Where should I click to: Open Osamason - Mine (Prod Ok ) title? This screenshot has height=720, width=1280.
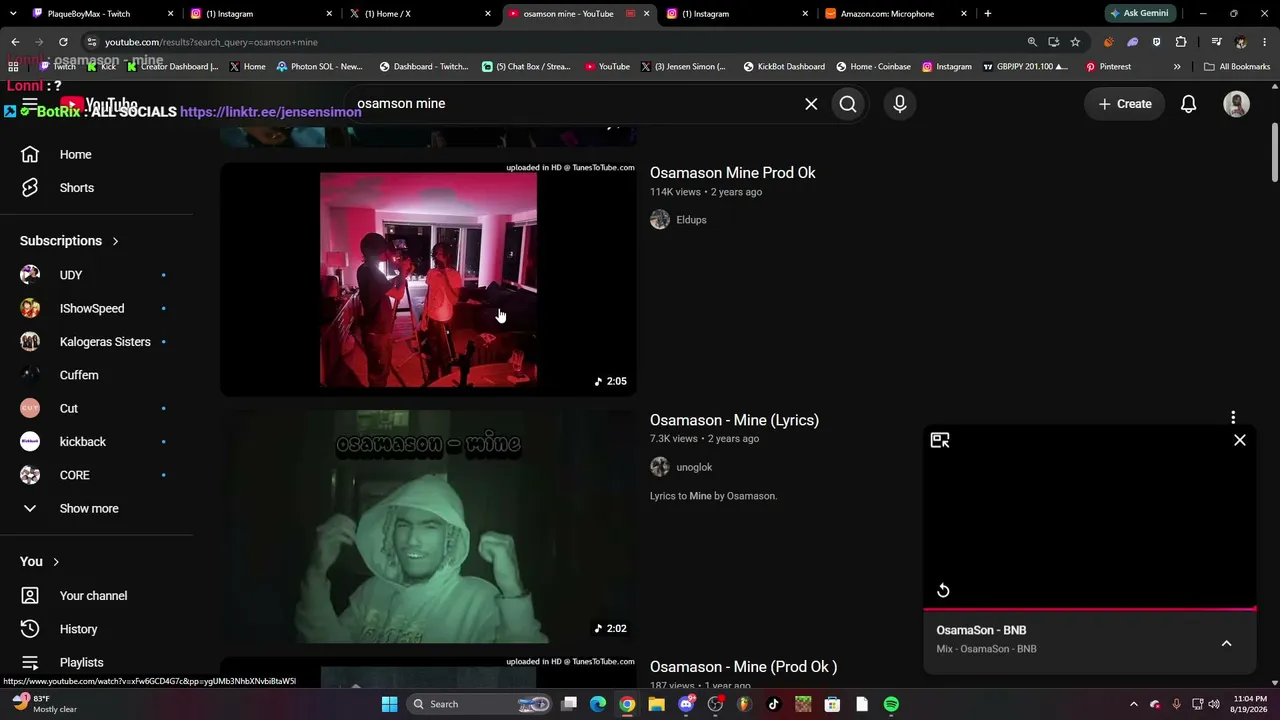click(x=743, y=667)
